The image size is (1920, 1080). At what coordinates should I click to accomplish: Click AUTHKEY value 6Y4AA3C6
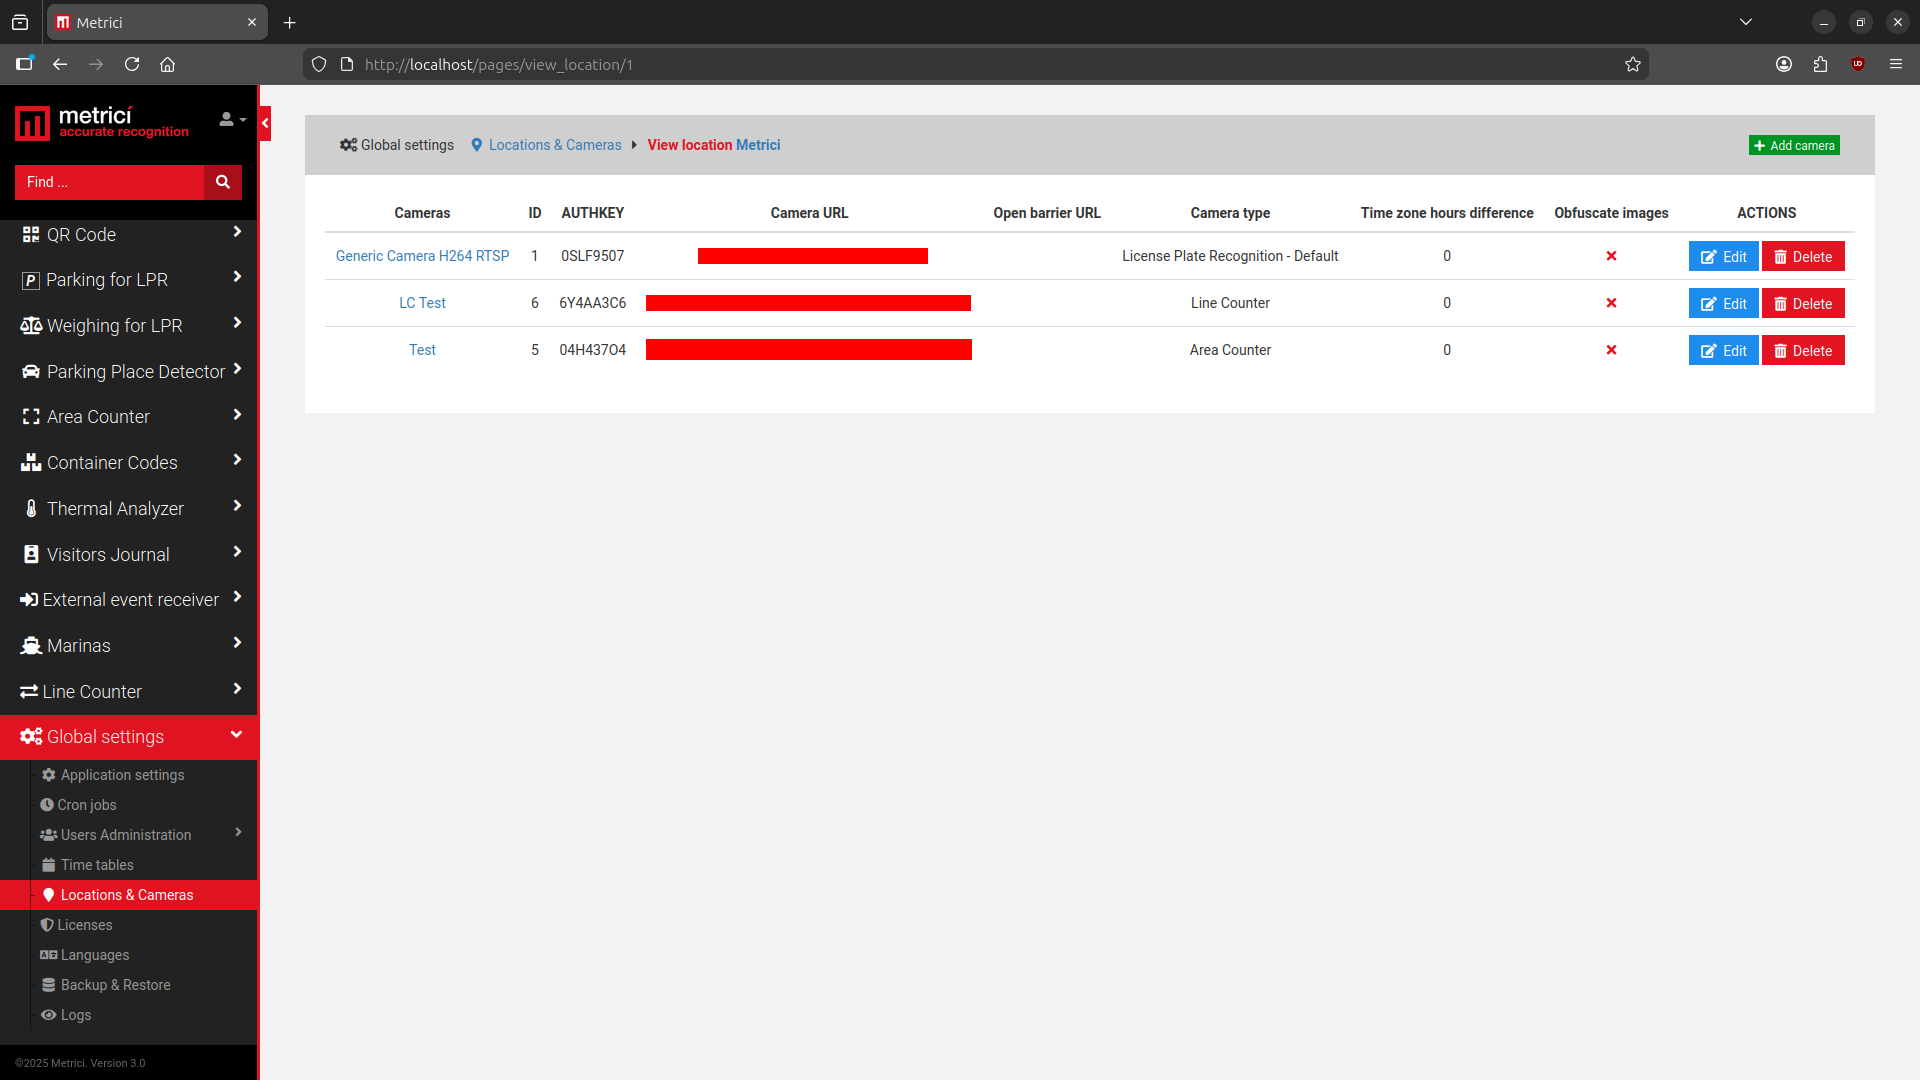click(592, 303)
